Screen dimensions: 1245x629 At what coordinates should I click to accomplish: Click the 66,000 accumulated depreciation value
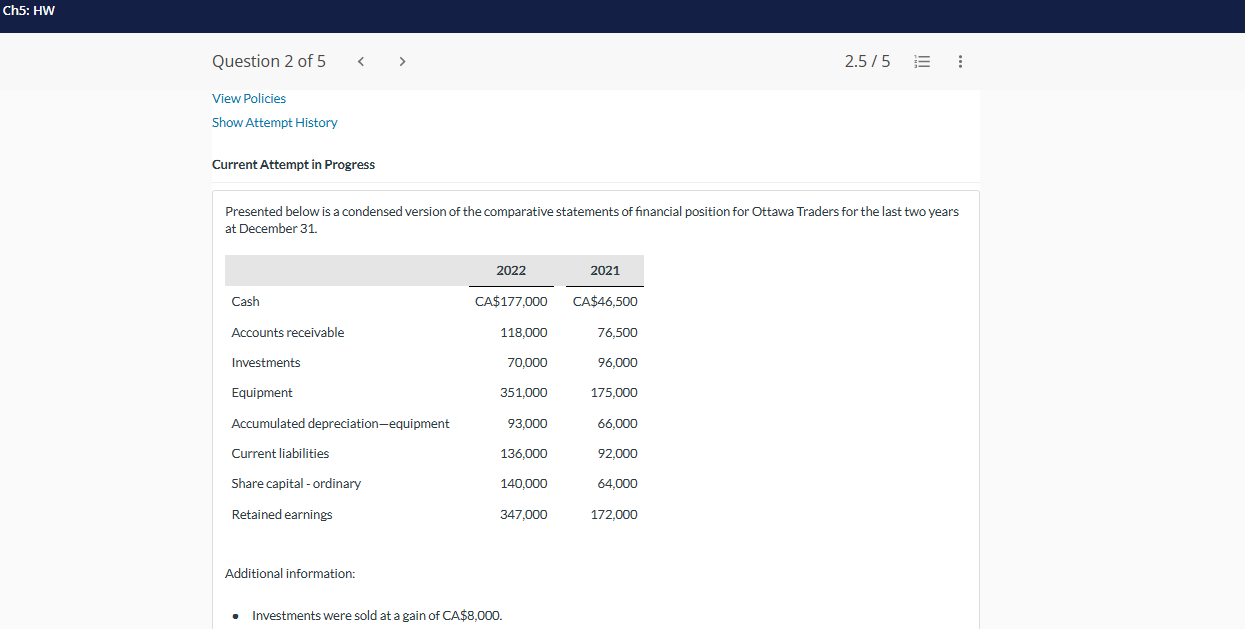tap(617, 423)
